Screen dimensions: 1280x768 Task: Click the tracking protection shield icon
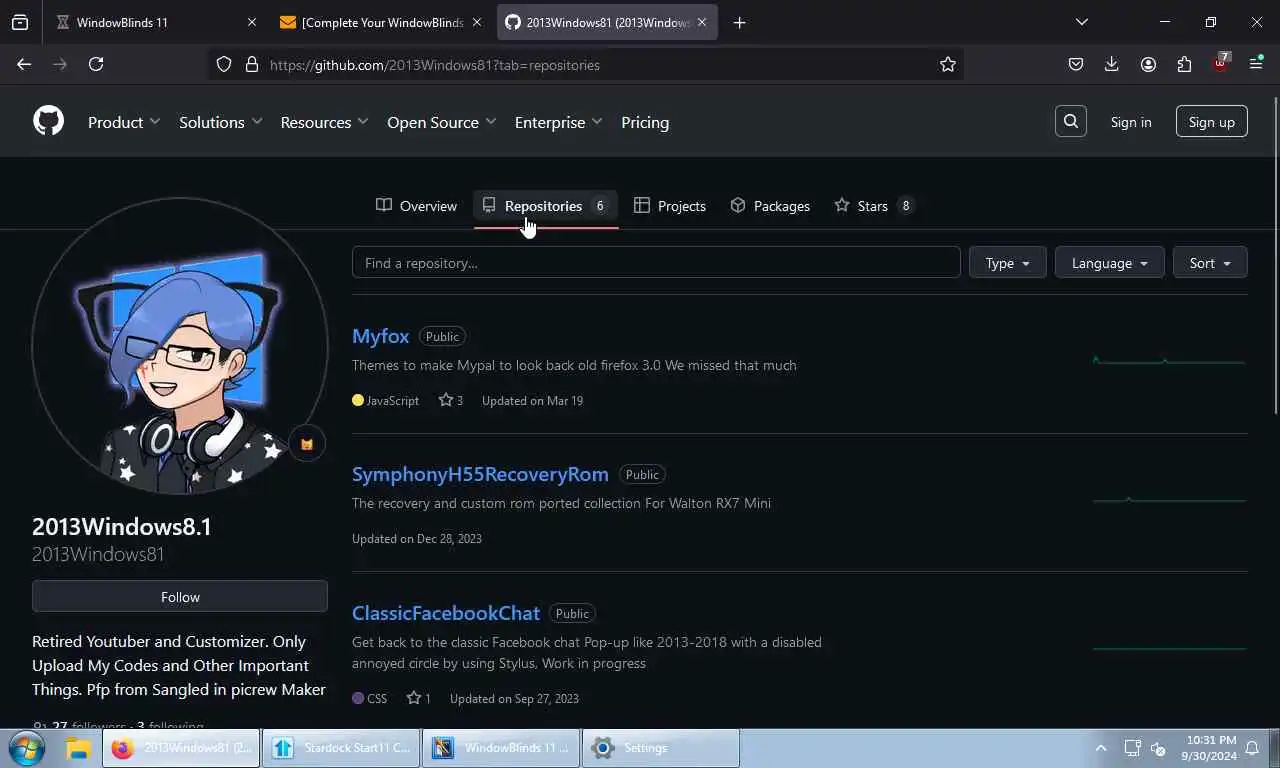click(224, 64)
